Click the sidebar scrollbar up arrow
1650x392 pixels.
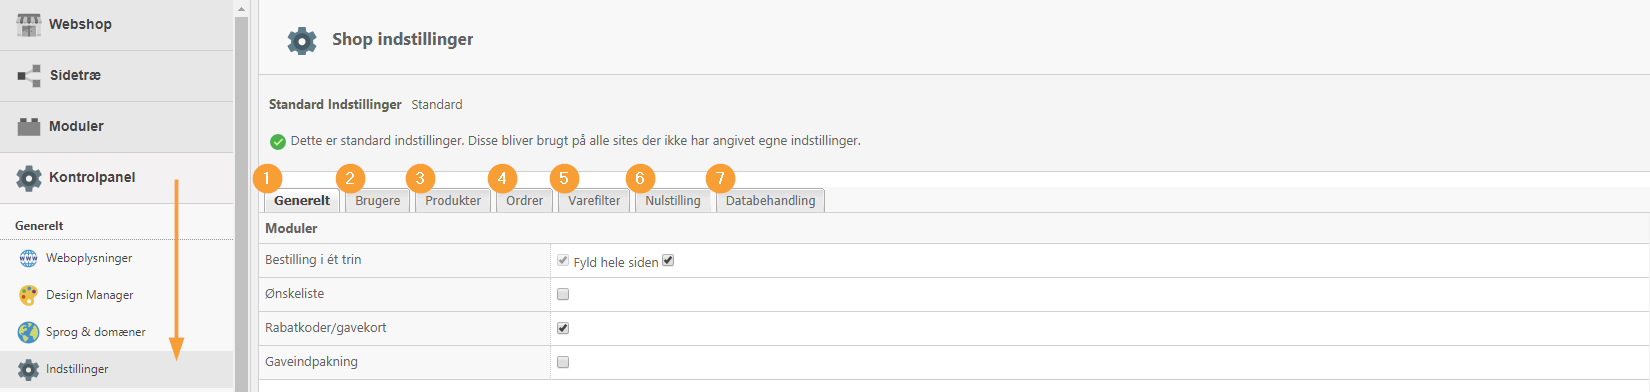click(241, 8)
